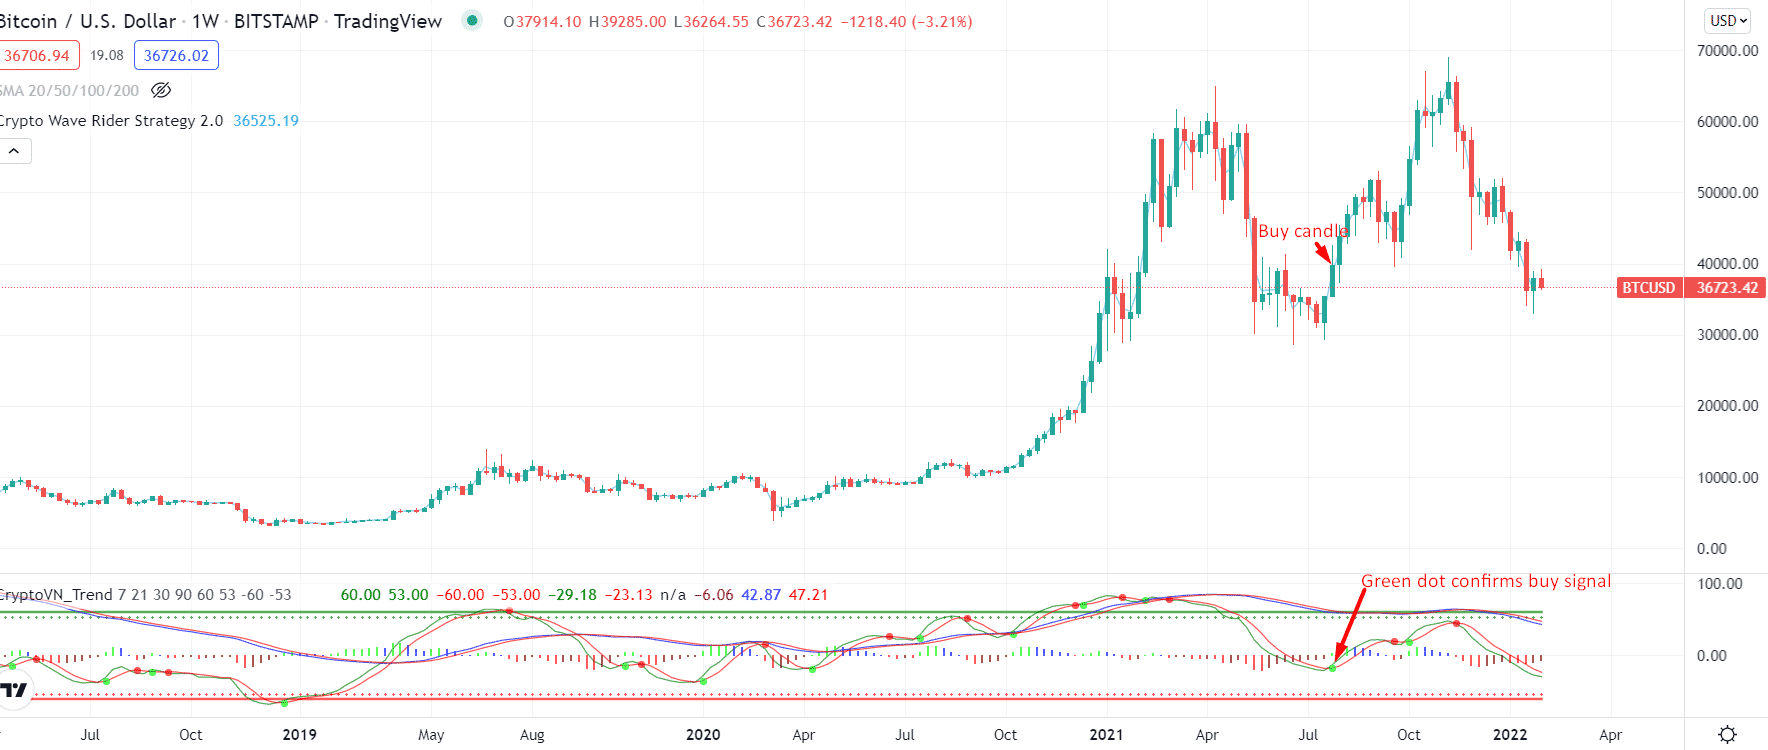Click the 2022 label on time axis
The image size is (1768, 750).
[1510, 734]
